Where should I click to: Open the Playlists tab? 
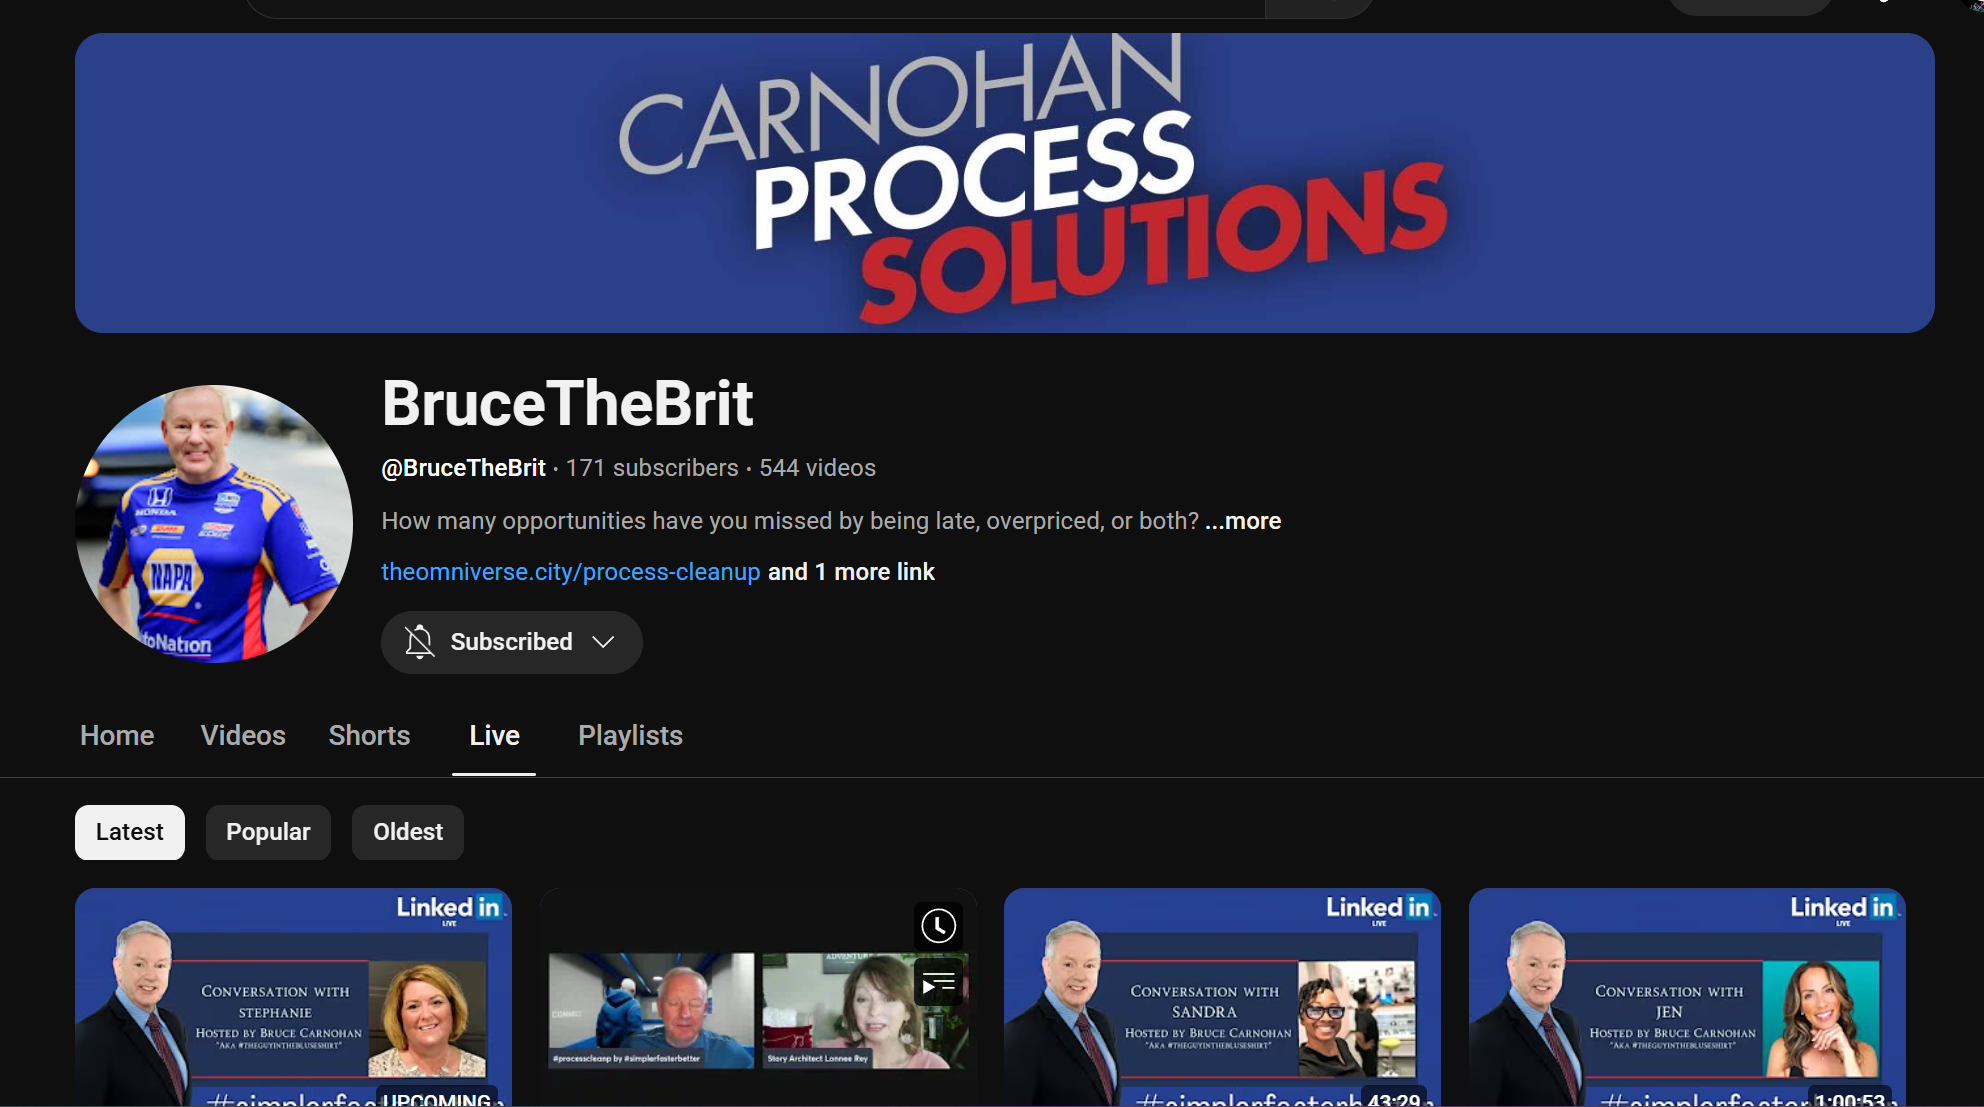630,736
